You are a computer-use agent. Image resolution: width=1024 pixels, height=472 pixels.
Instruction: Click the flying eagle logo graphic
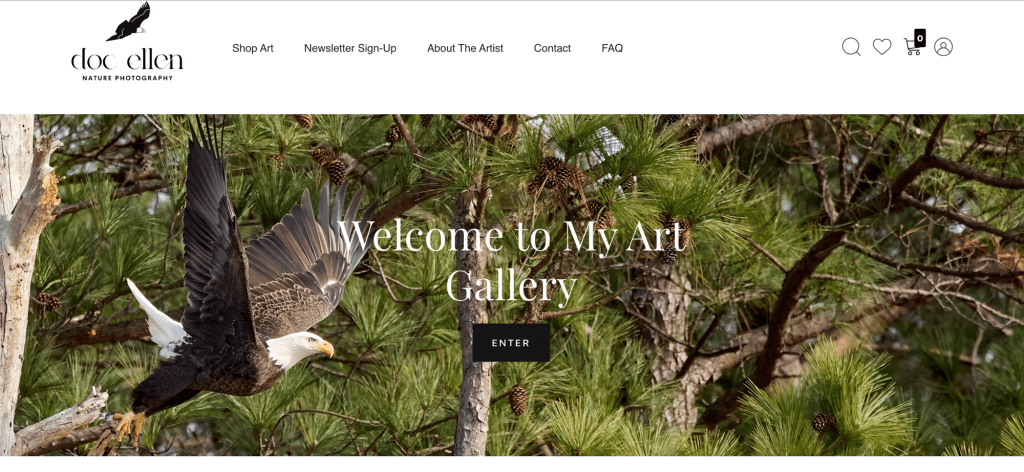click(129, 21)
